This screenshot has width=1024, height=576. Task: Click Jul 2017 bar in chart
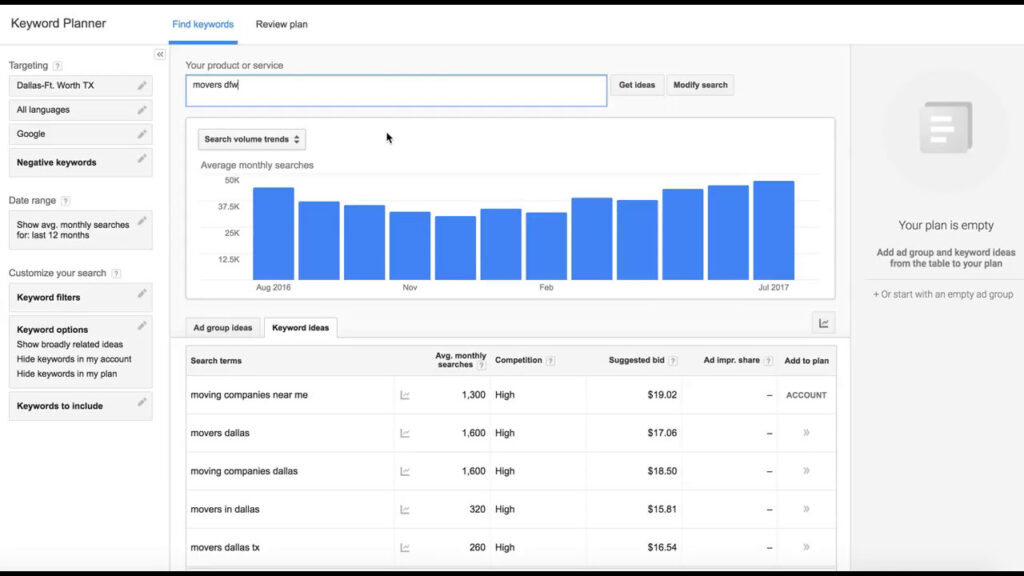[774, 231]
